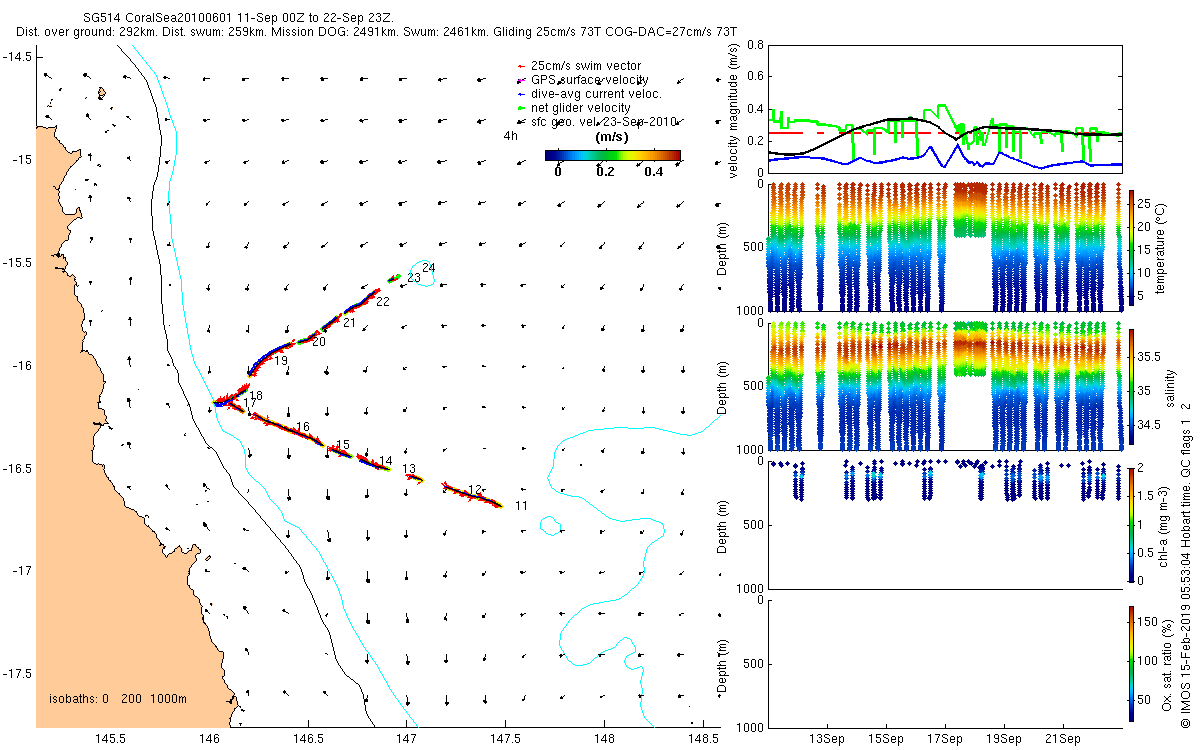Click latitude tick label '-17.5'
This screenshot has width=1200, height=750.
point(17,673)
